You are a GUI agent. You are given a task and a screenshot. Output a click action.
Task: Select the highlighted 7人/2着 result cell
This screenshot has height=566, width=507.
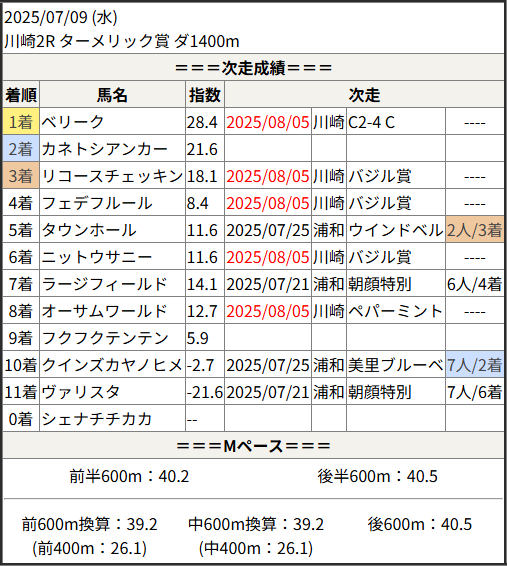click(475, 365)
